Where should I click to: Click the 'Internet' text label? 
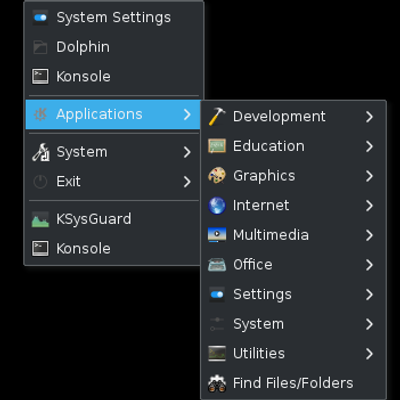coord(261,205)
